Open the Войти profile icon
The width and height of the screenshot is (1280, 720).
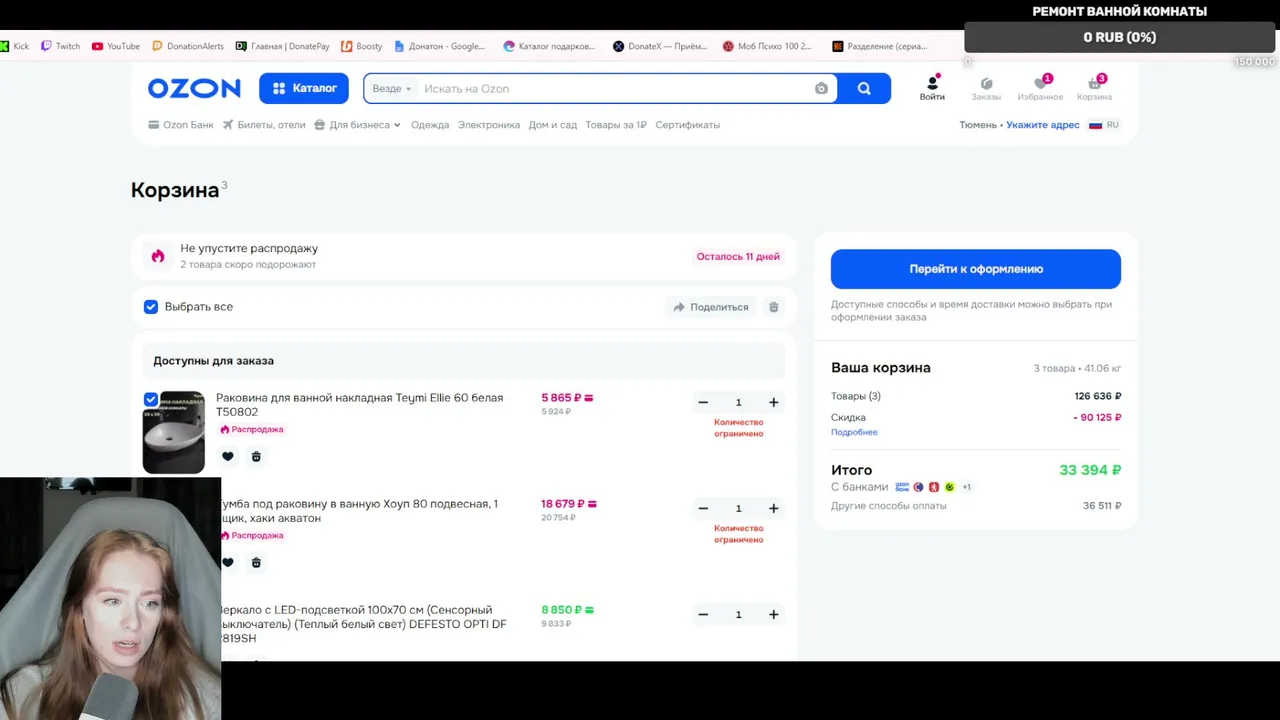[x=932, y=89]
